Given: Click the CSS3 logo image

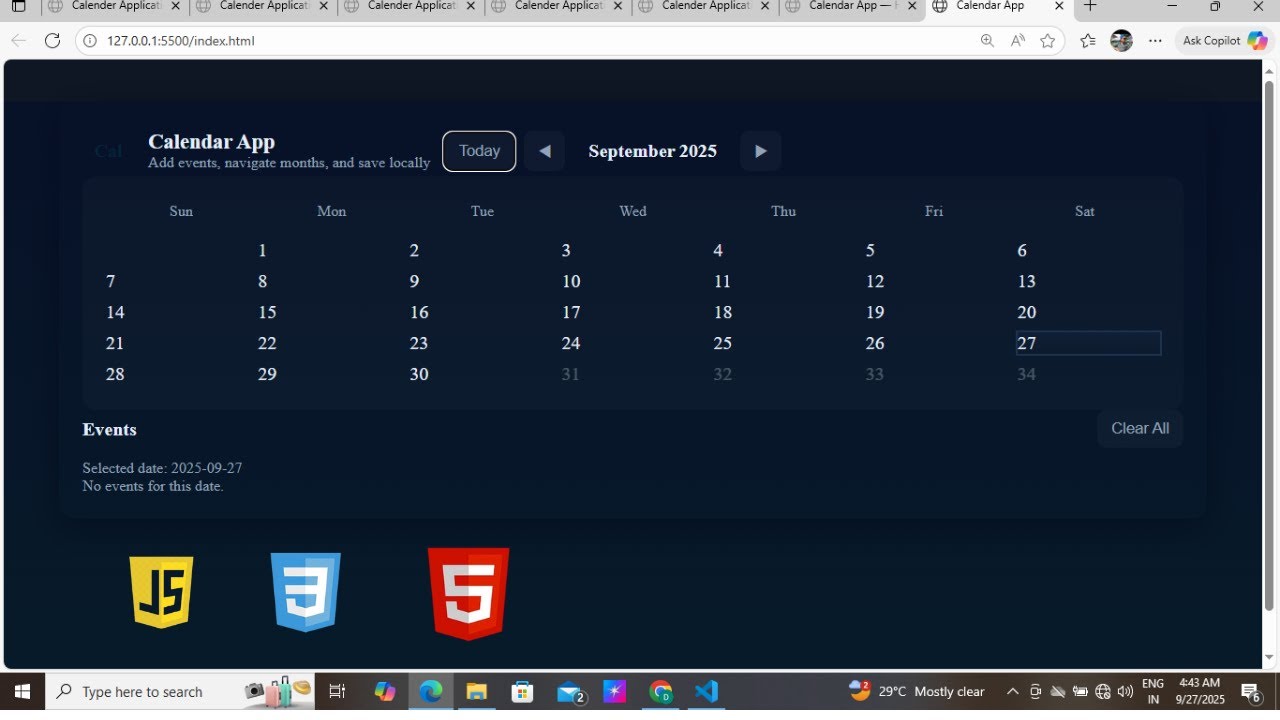Looking at the screenshot, I should point(306,592).
